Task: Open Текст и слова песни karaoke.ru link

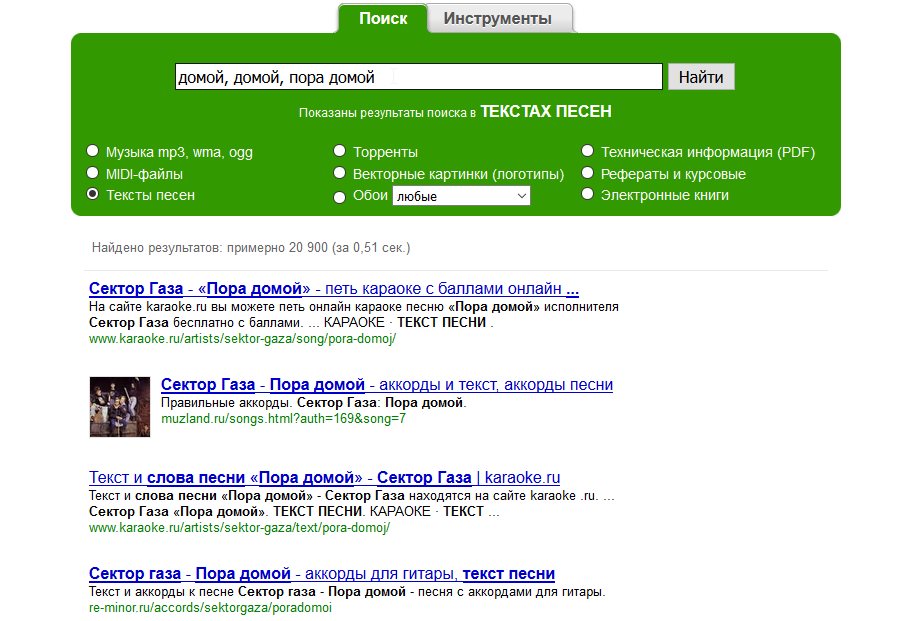Action: point(324,478)
